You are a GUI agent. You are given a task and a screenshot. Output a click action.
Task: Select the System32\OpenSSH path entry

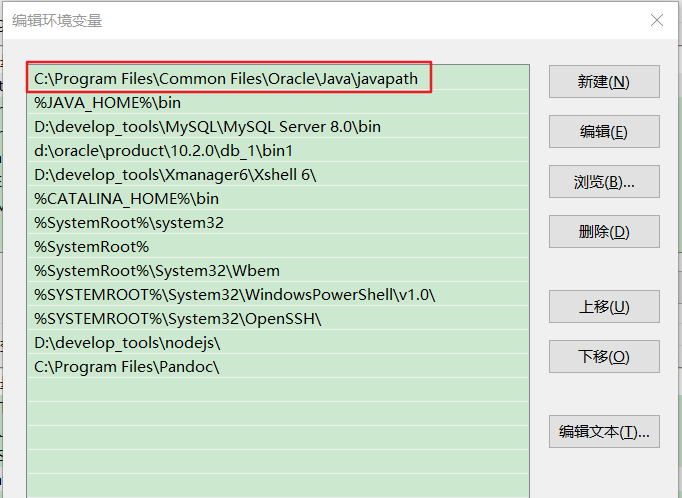(x=178, y=319)
